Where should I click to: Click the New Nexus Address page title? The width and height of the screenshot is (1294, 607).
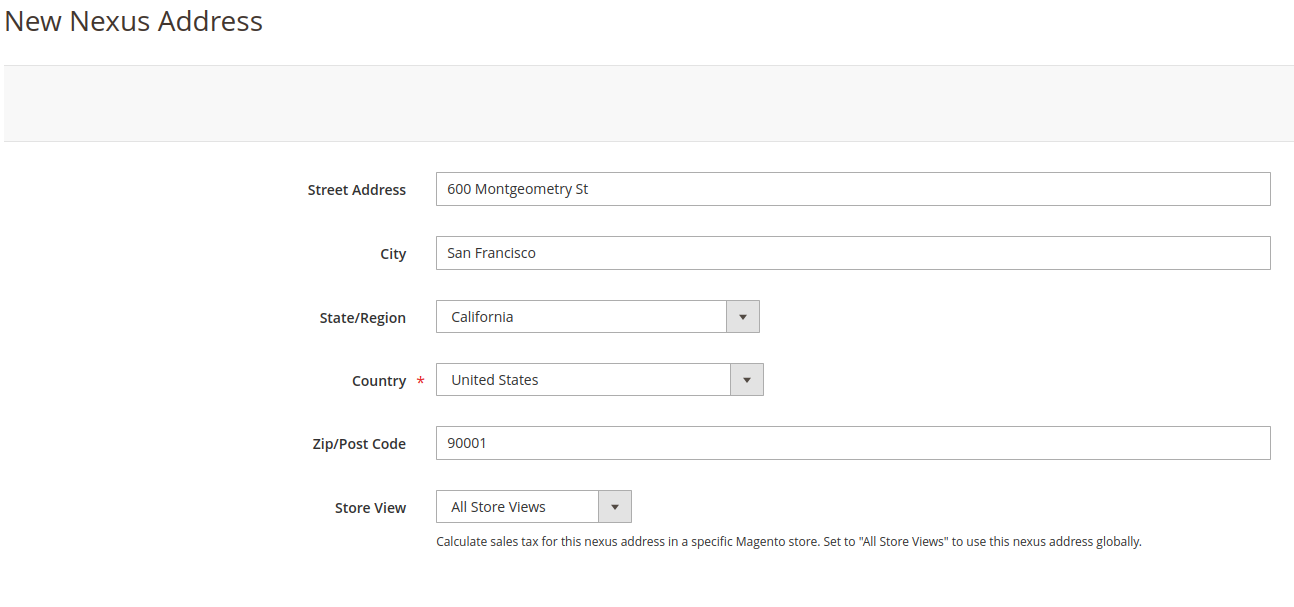[134, 21]
